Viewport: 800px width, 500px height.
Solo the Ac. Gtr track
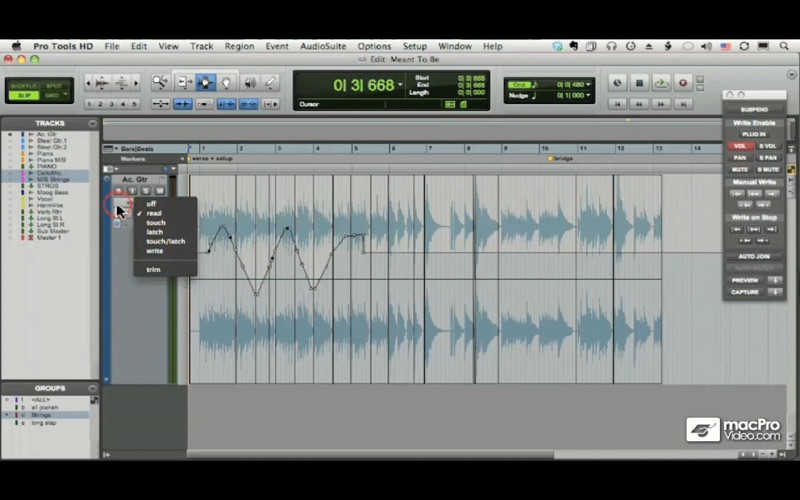pos(145,191)
